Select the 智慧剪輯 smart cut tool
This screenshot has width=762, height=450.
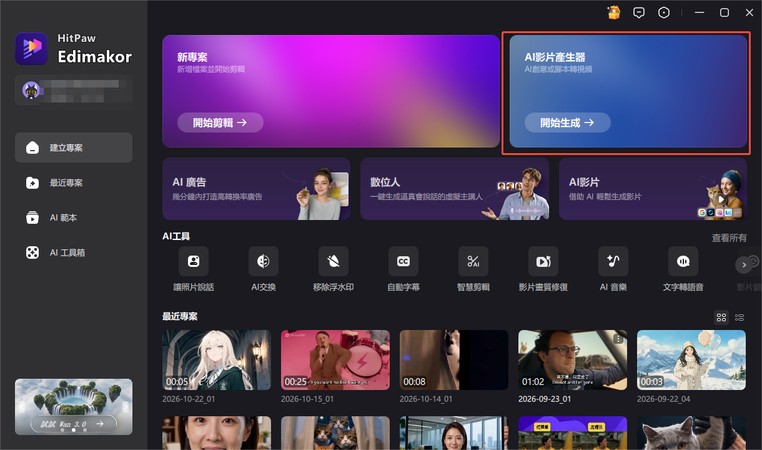pyautogui.click(x=473, y=261)
